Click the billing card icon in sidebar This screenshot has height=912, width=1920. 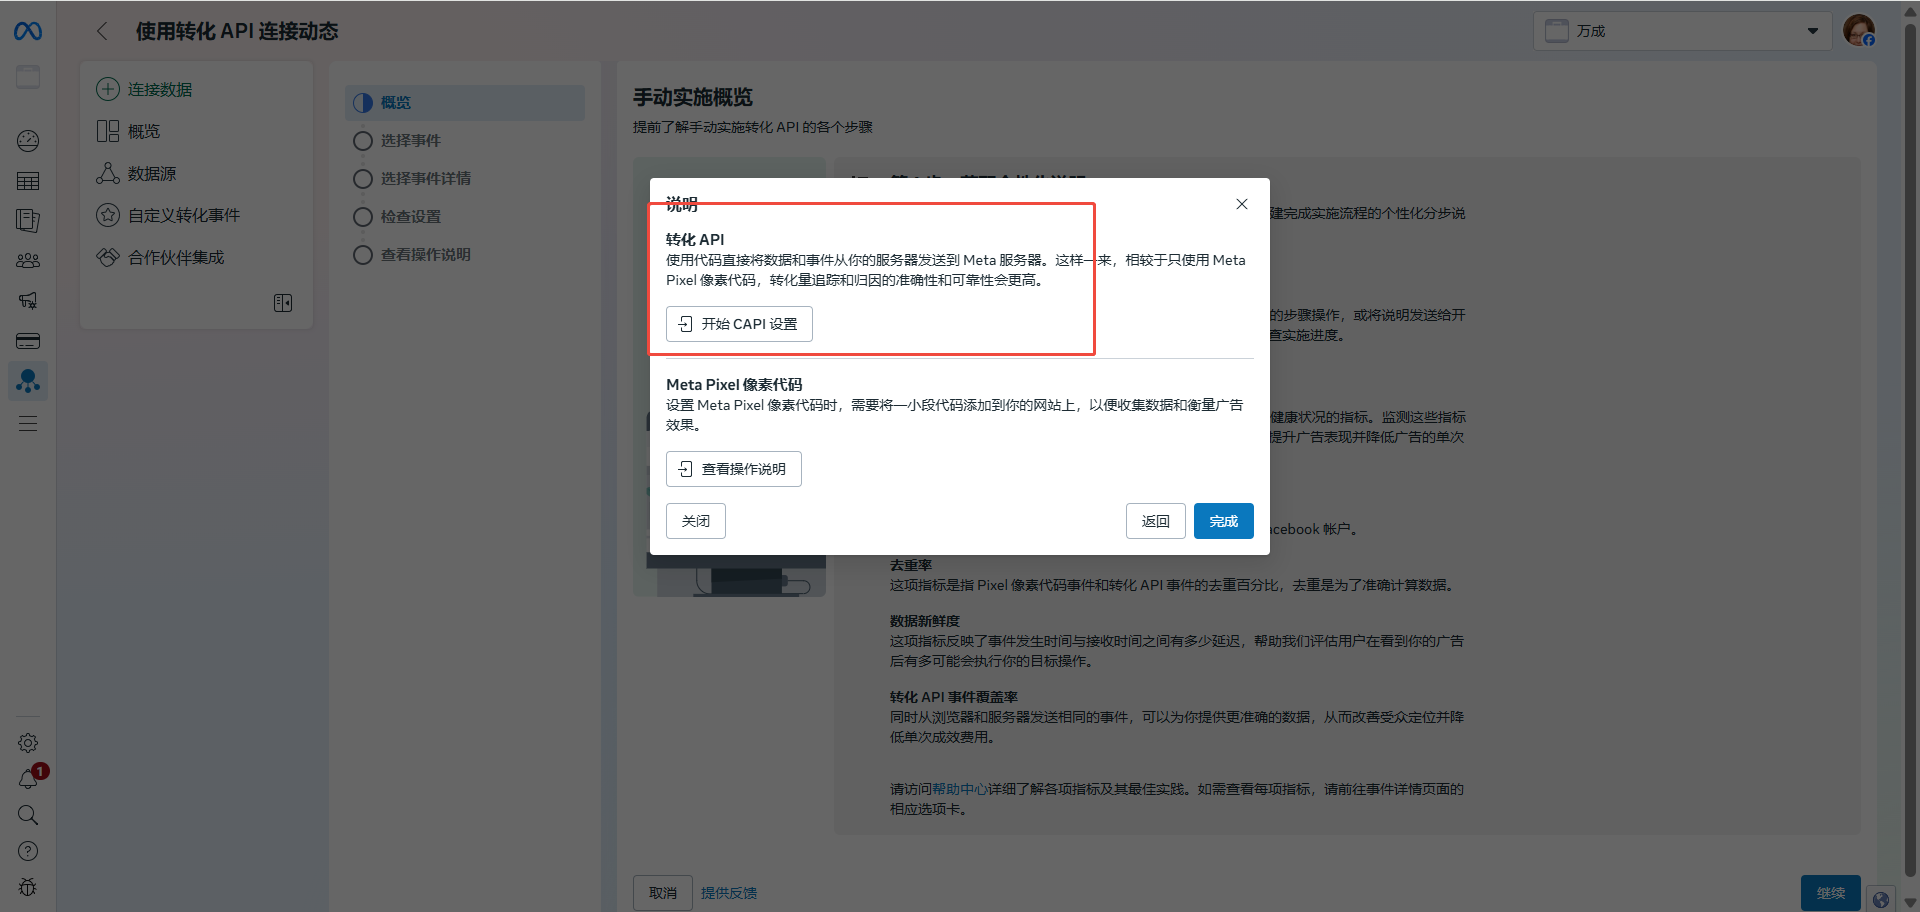coord(28,341)
